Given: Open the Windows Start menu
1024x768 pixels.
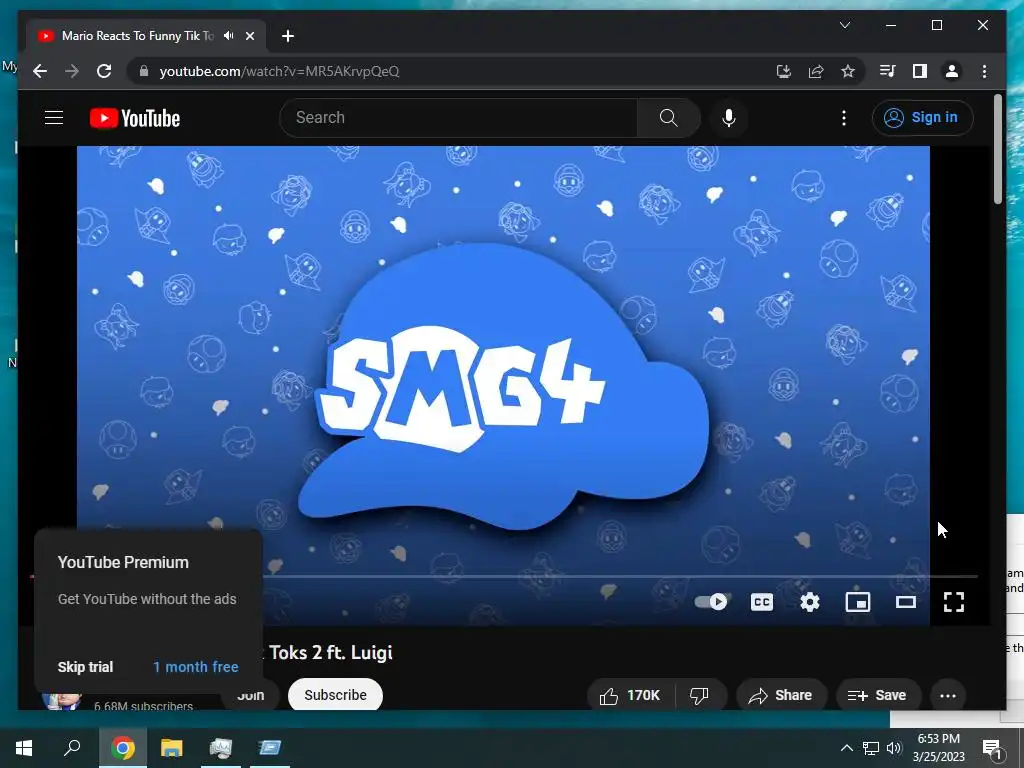Looking at the screenshot, I should point(24,748).
